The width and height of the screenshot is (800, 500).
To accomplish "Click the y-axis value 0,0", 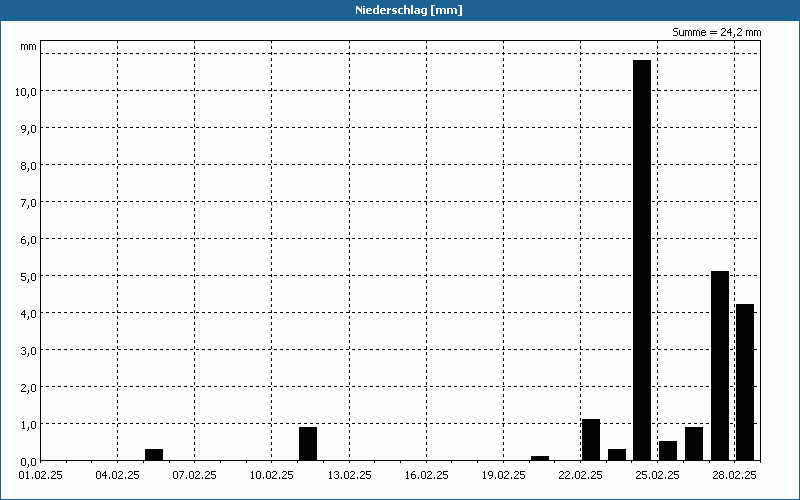I will pos(28,462).
